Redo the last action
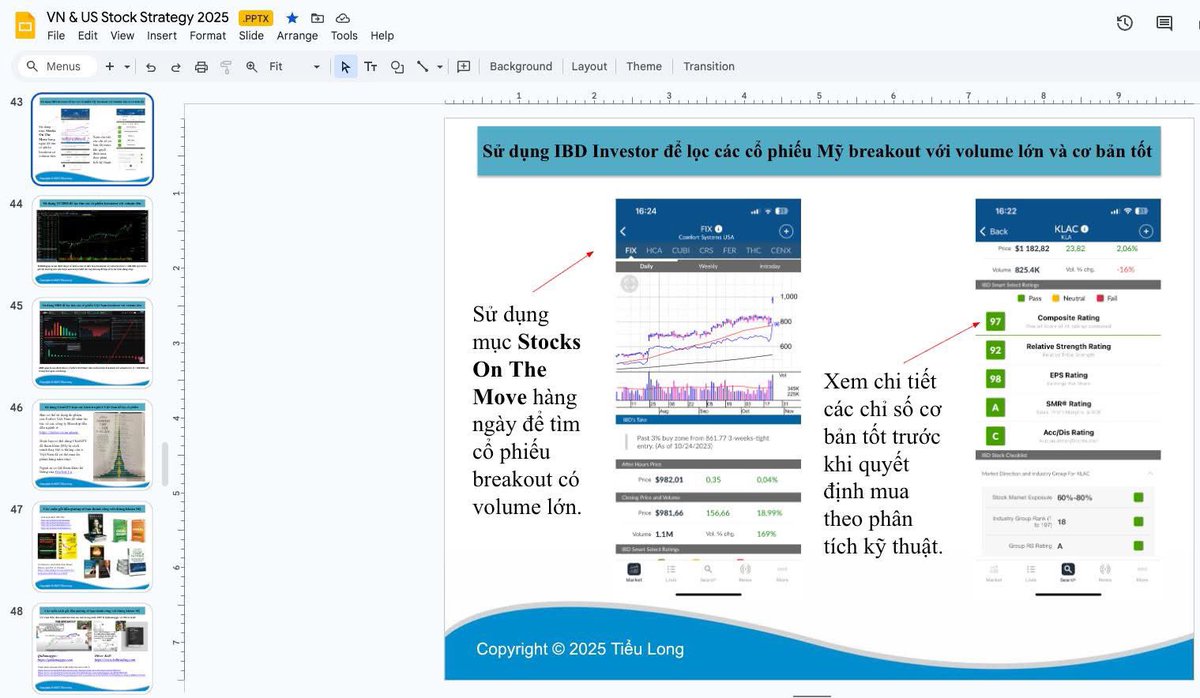This screenshot has height=698, width=1200. pyautogui.click(x=176, y=67)
